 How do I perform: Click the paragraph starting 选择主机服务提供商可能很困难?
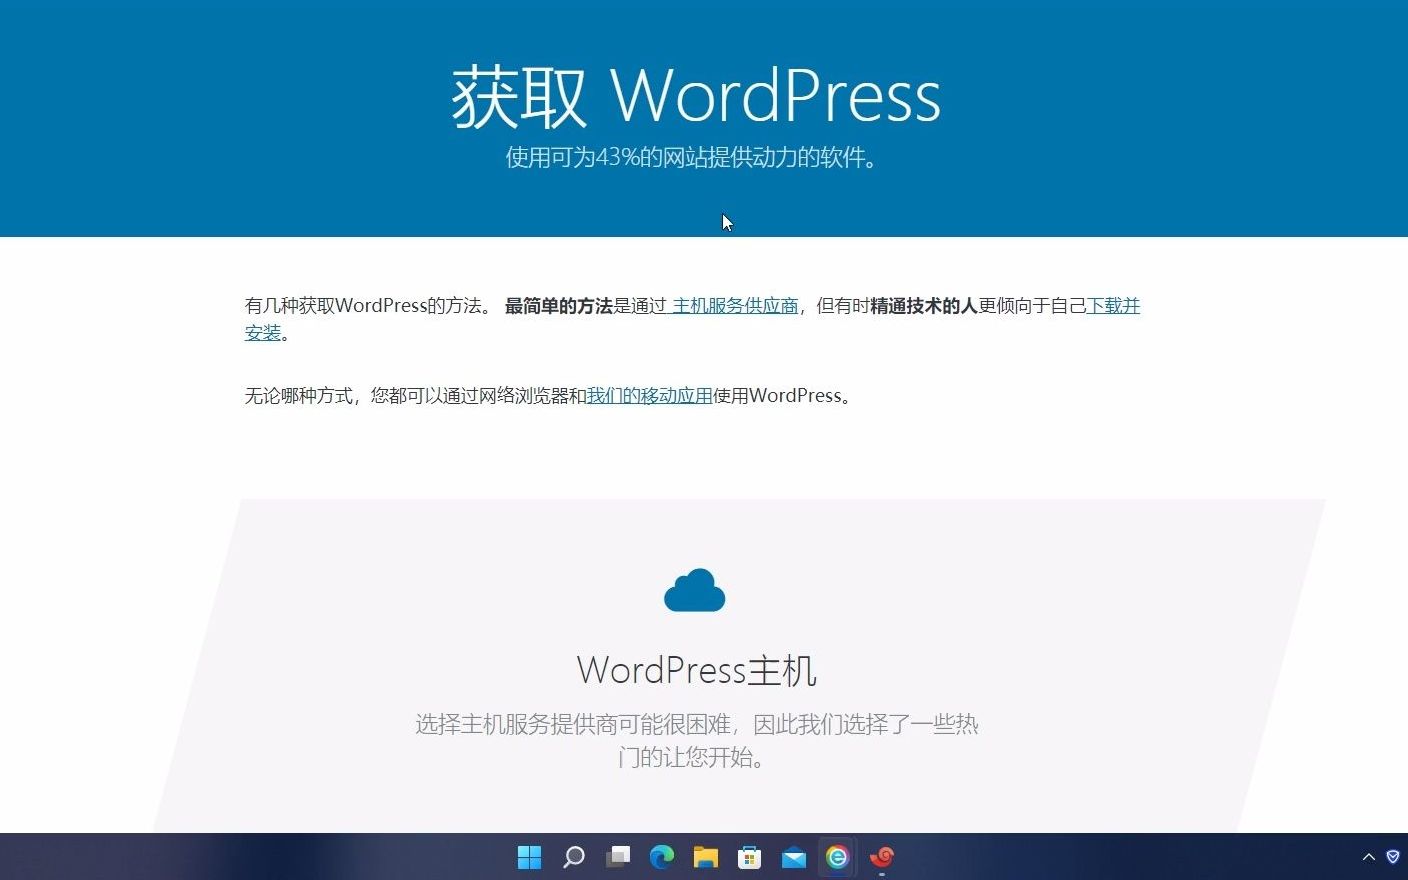pos(697,740)
